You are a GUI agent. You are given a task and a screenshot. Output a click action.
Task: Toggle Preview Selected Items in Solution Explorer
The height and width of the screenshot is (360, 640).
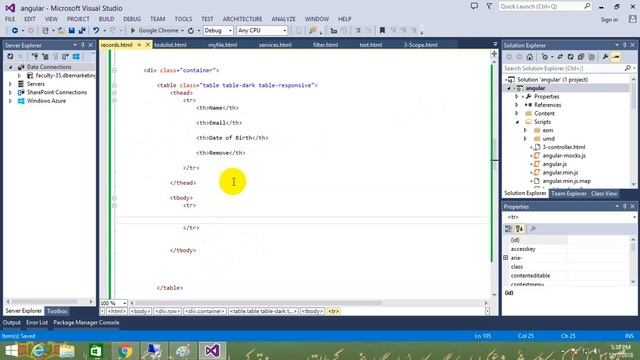coord(616,57)
